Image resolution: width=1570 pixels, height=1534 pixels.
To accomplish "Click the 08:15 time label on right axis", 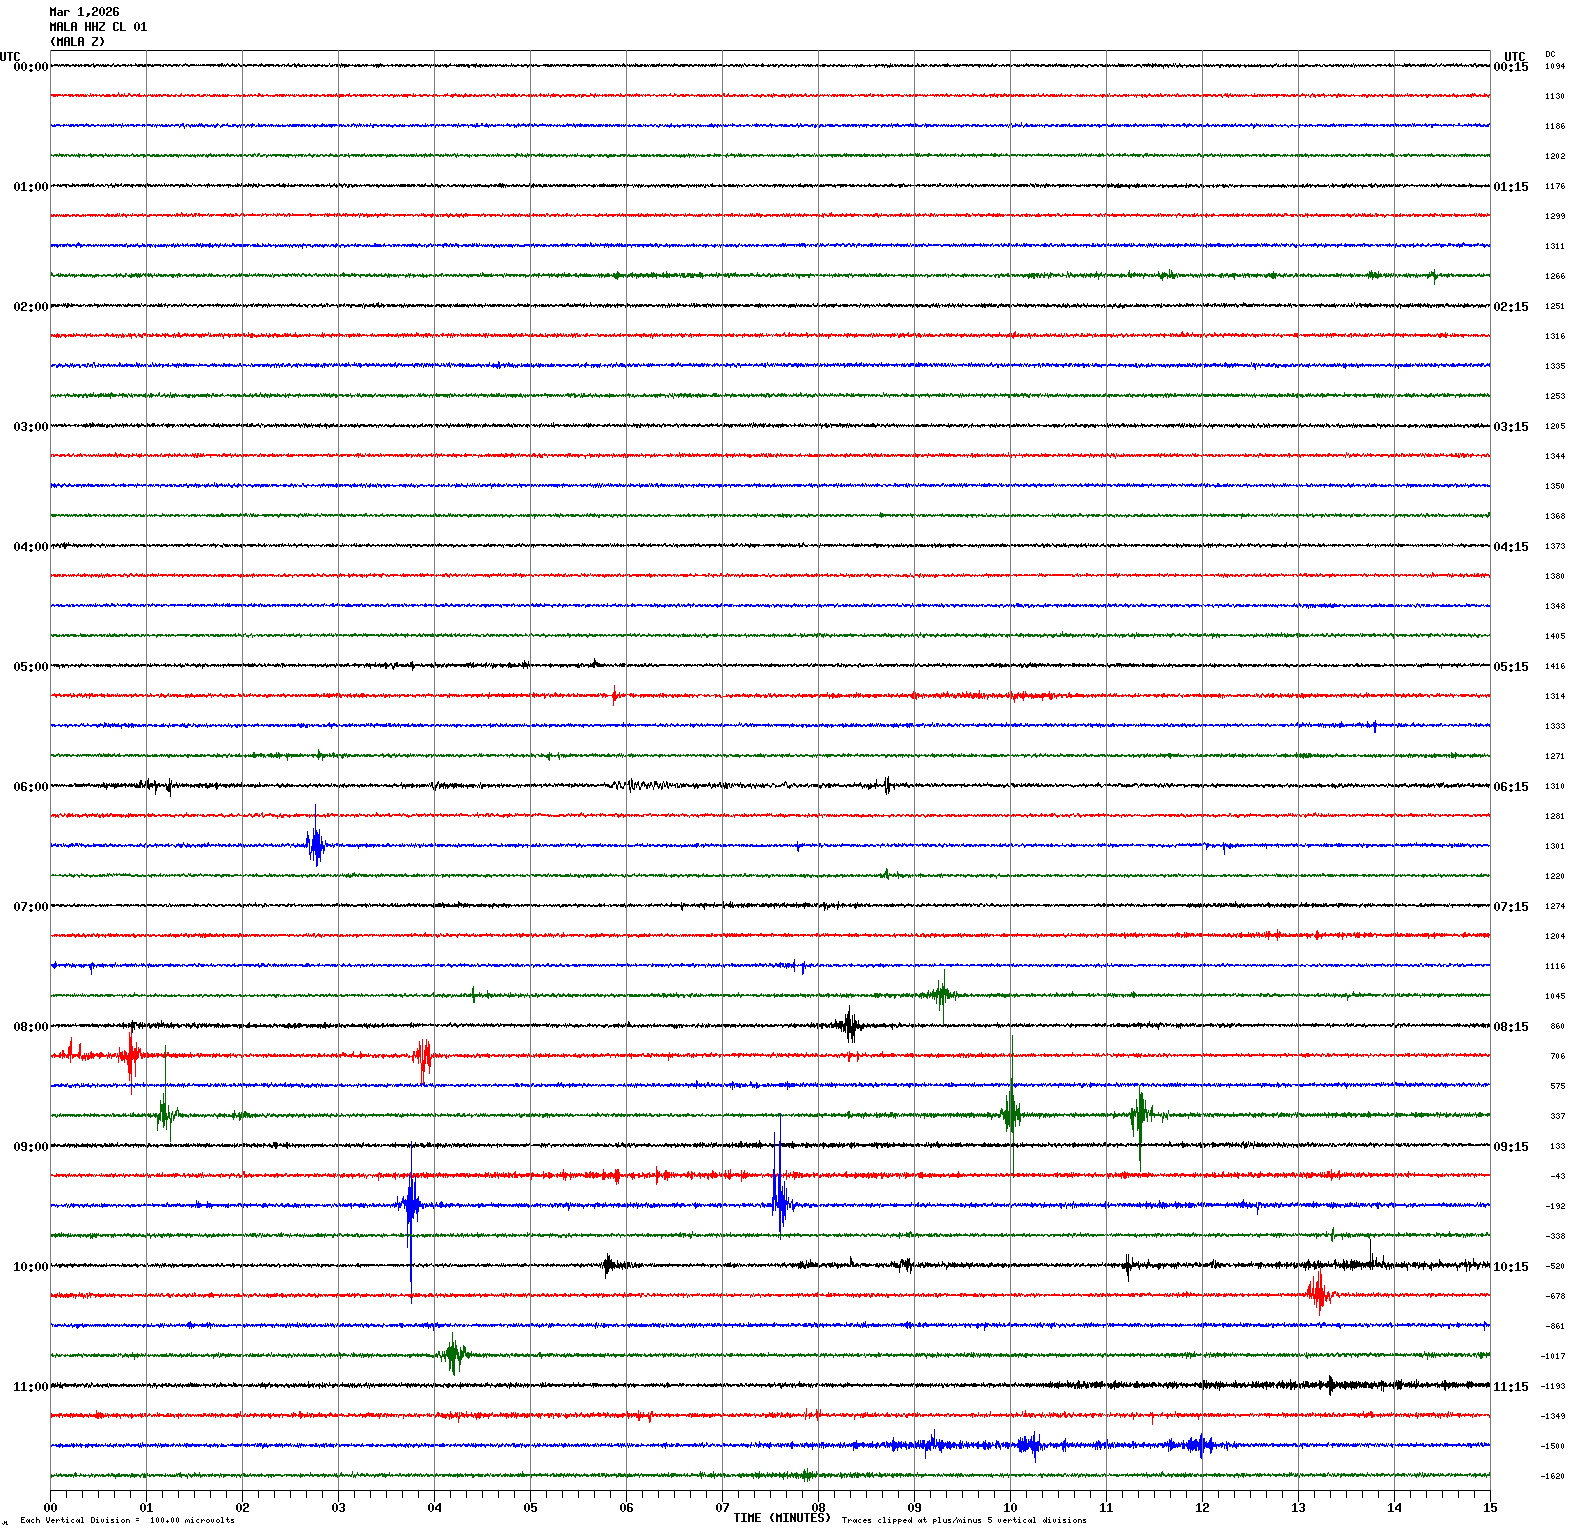I will pos(1510,1027).
